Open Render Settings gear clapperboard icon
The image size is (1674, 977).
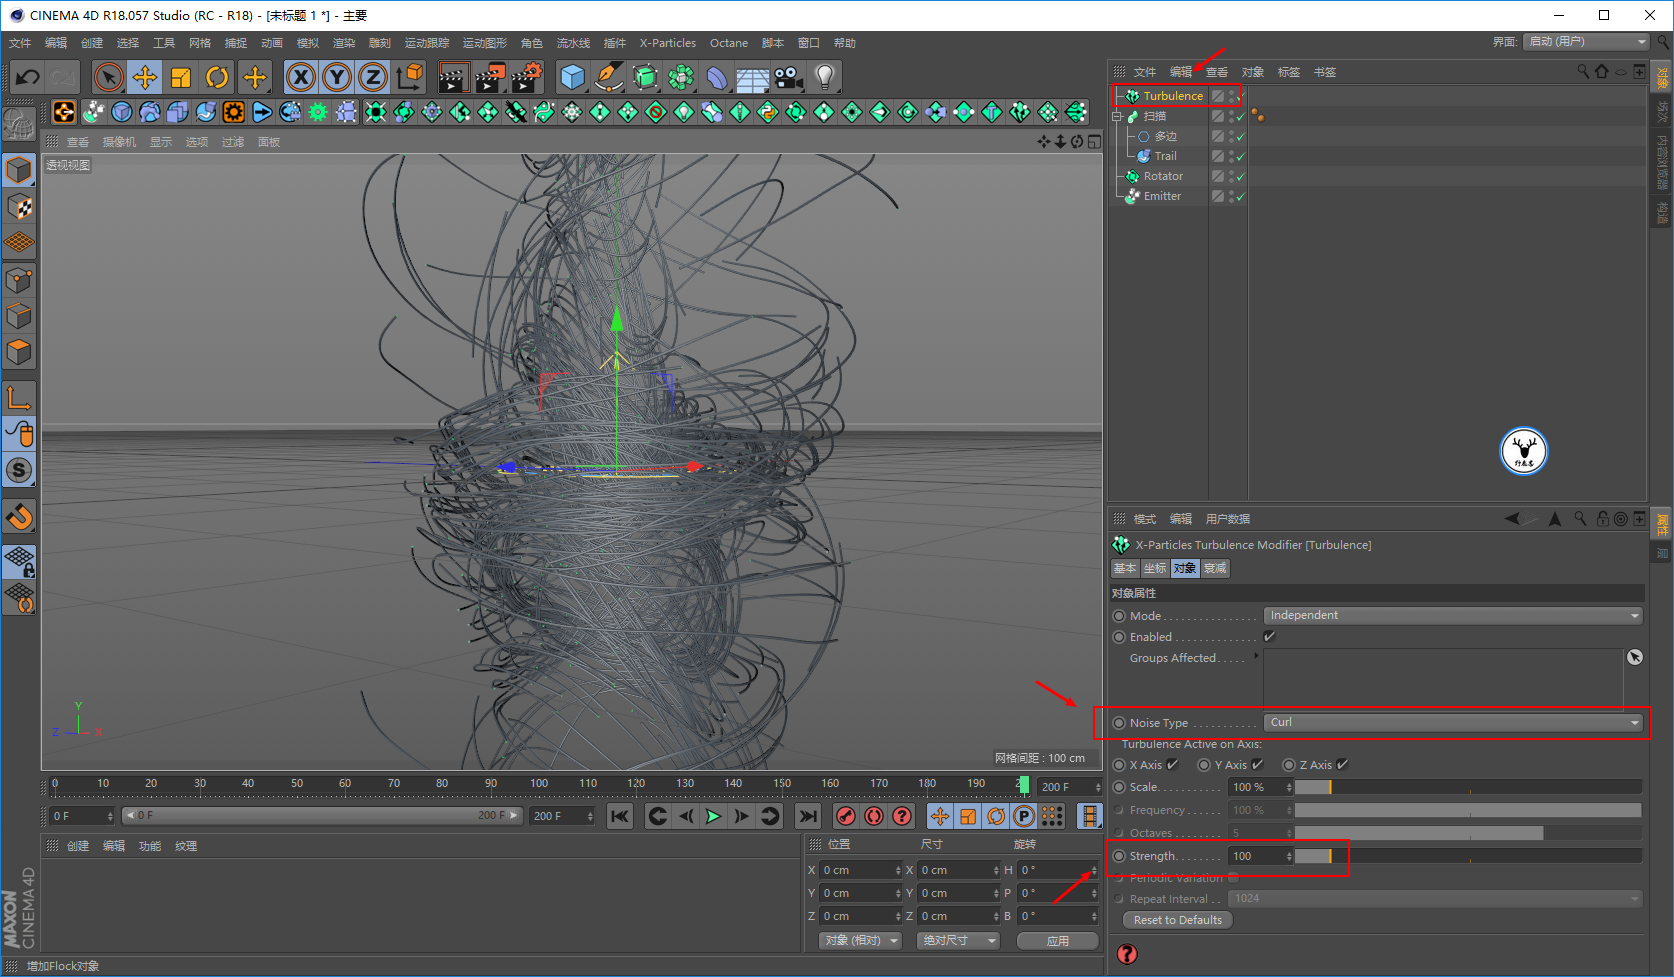(x=526, y=77)
